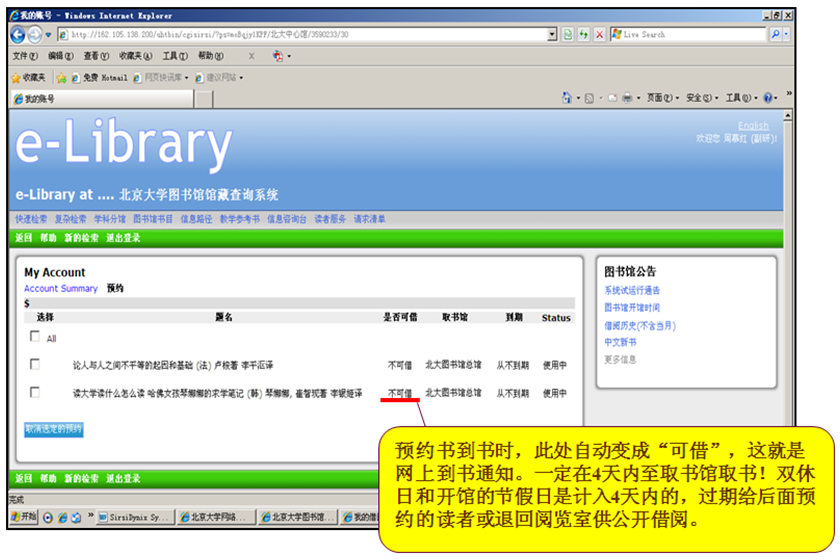Open the 帮助 Help menu in menu bar

(x=211, y=56)
